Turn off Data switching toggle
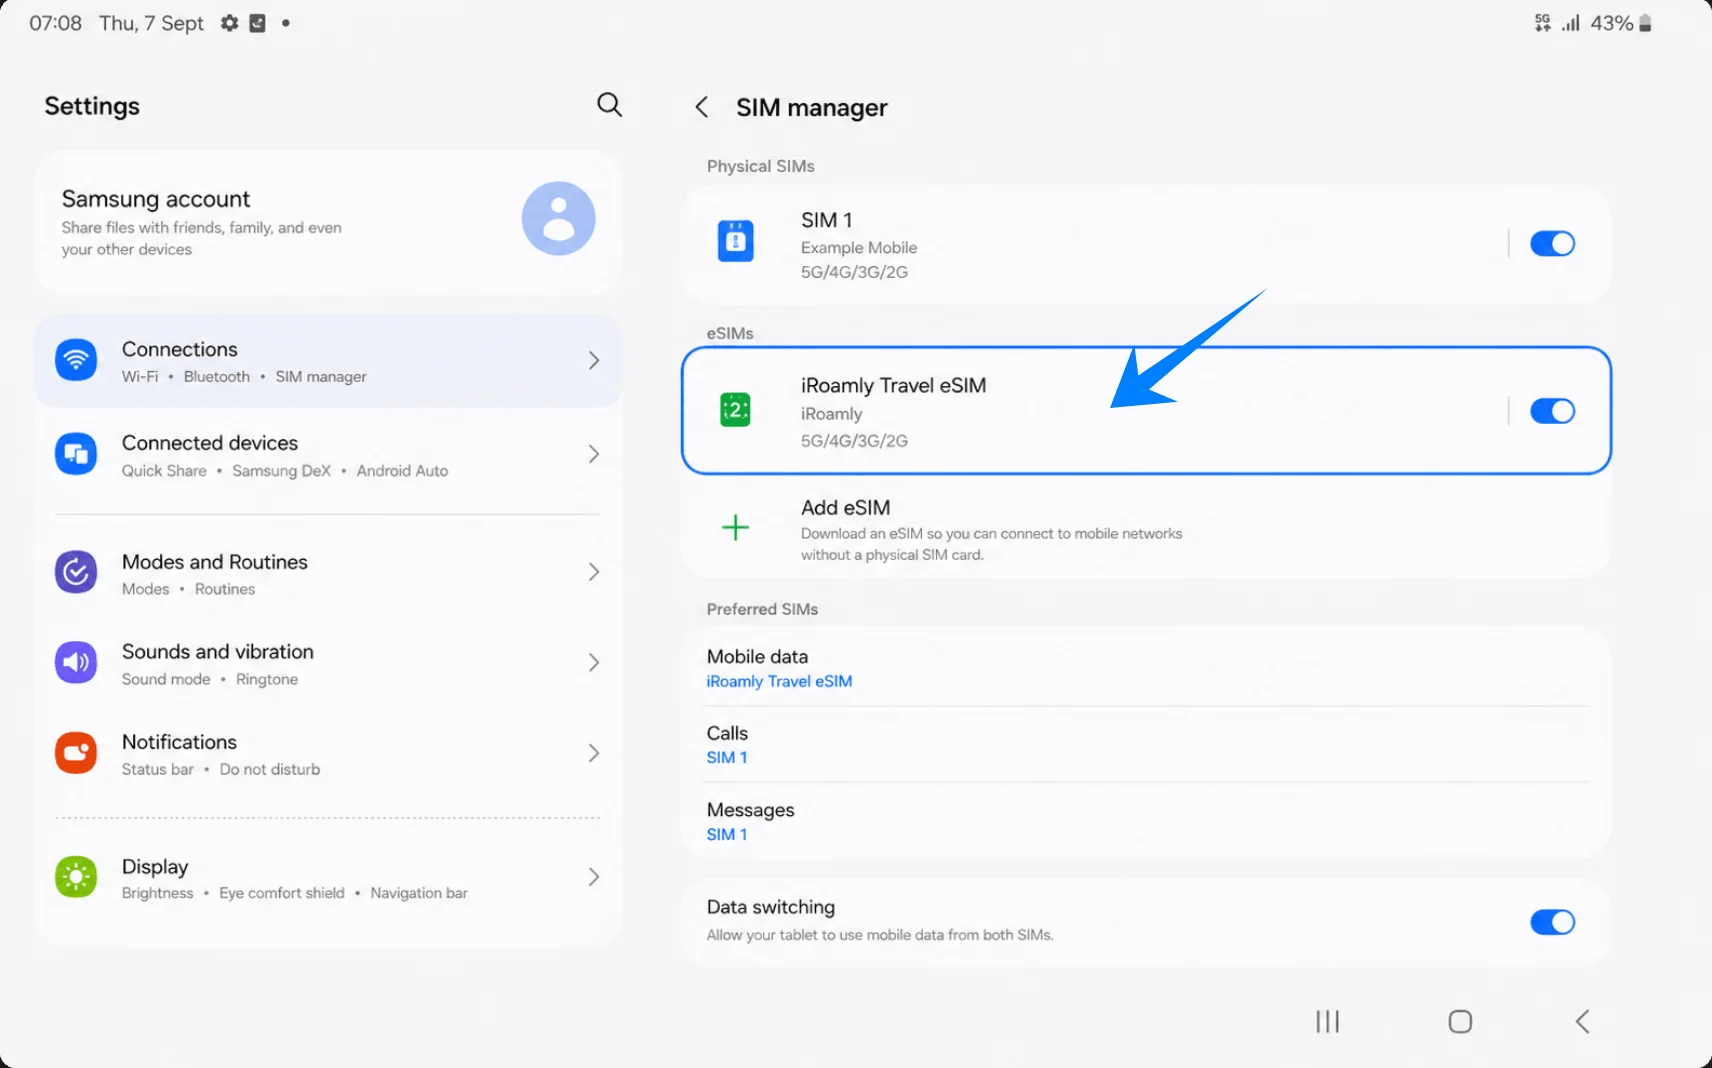The height and width of the screenshot is (1068, 1712). tap(1552, 922)
